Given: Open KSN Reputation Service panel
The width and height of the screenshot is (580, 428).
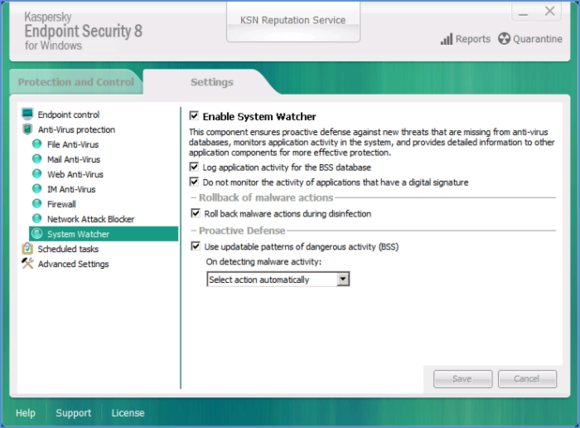Looking at the screenshot, I should pos(293,20).
